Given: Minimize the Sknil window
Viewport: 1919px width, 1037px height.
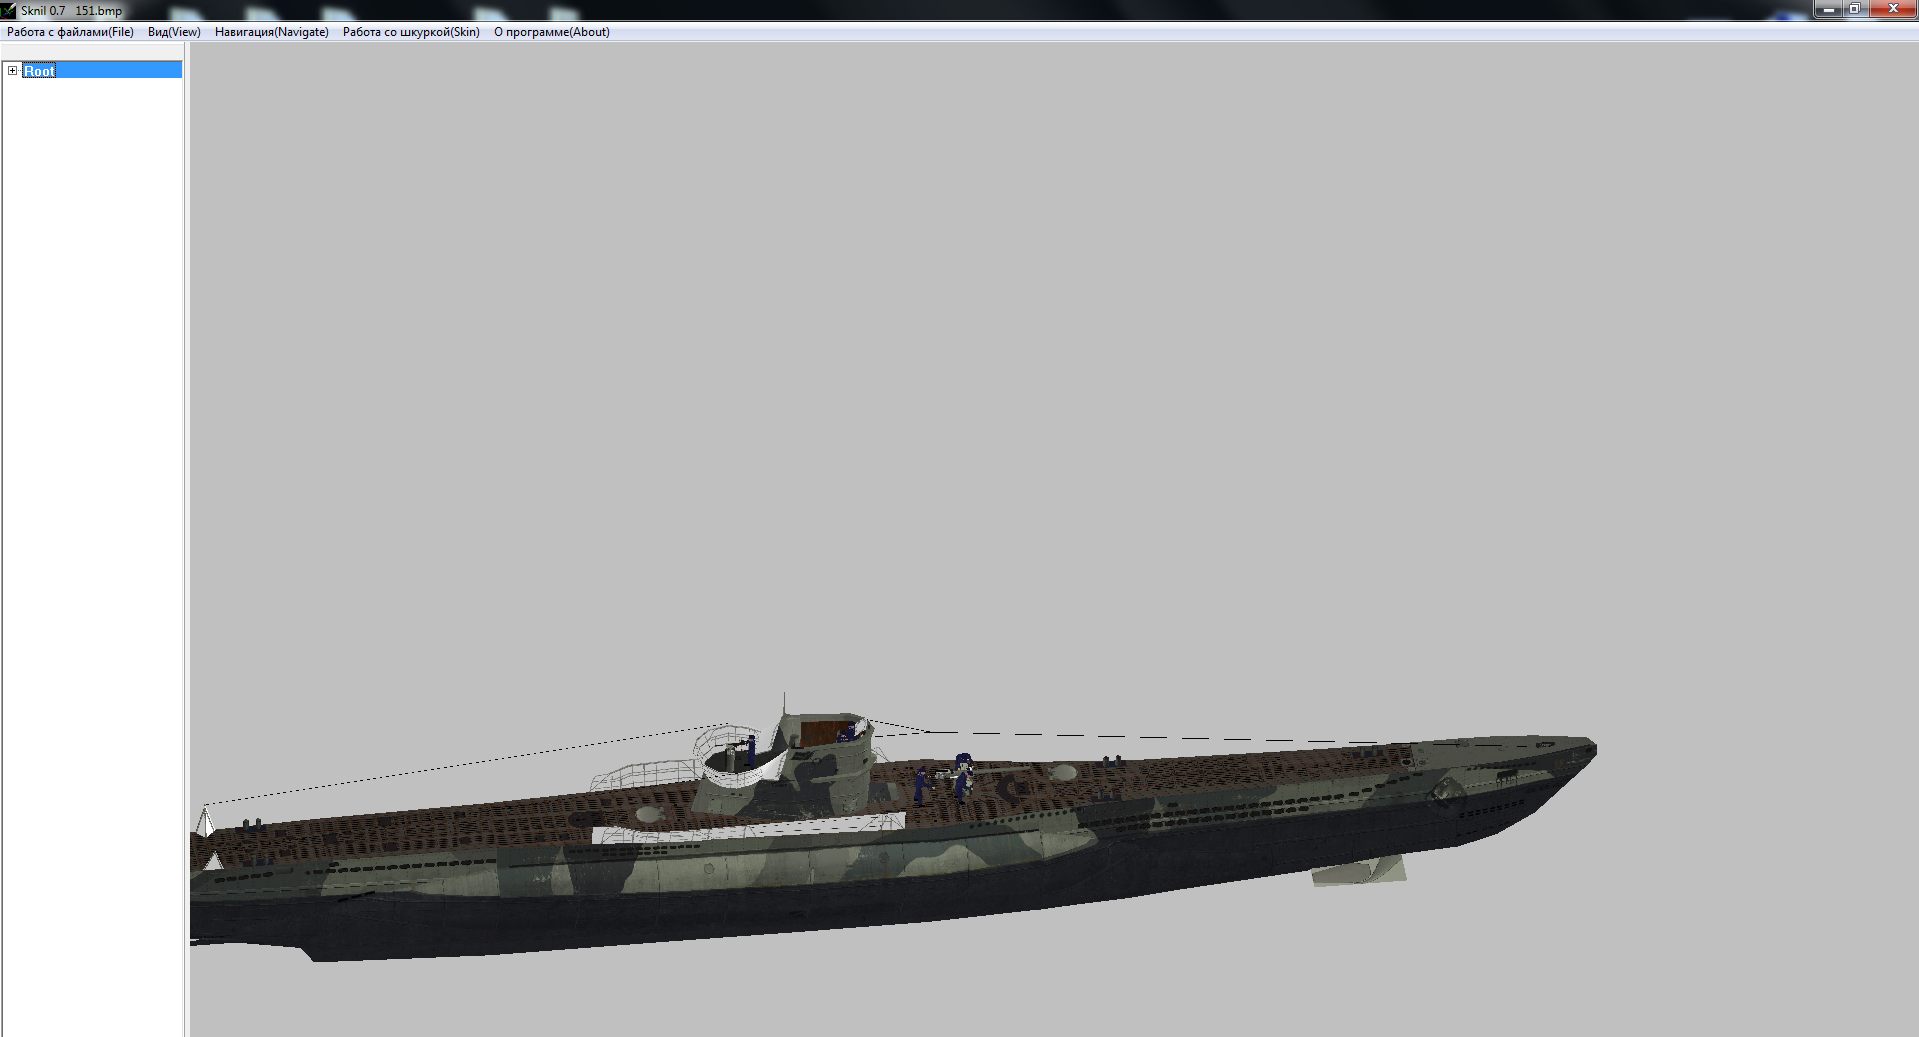Looking at the screenshot, I should [1829, 9].
